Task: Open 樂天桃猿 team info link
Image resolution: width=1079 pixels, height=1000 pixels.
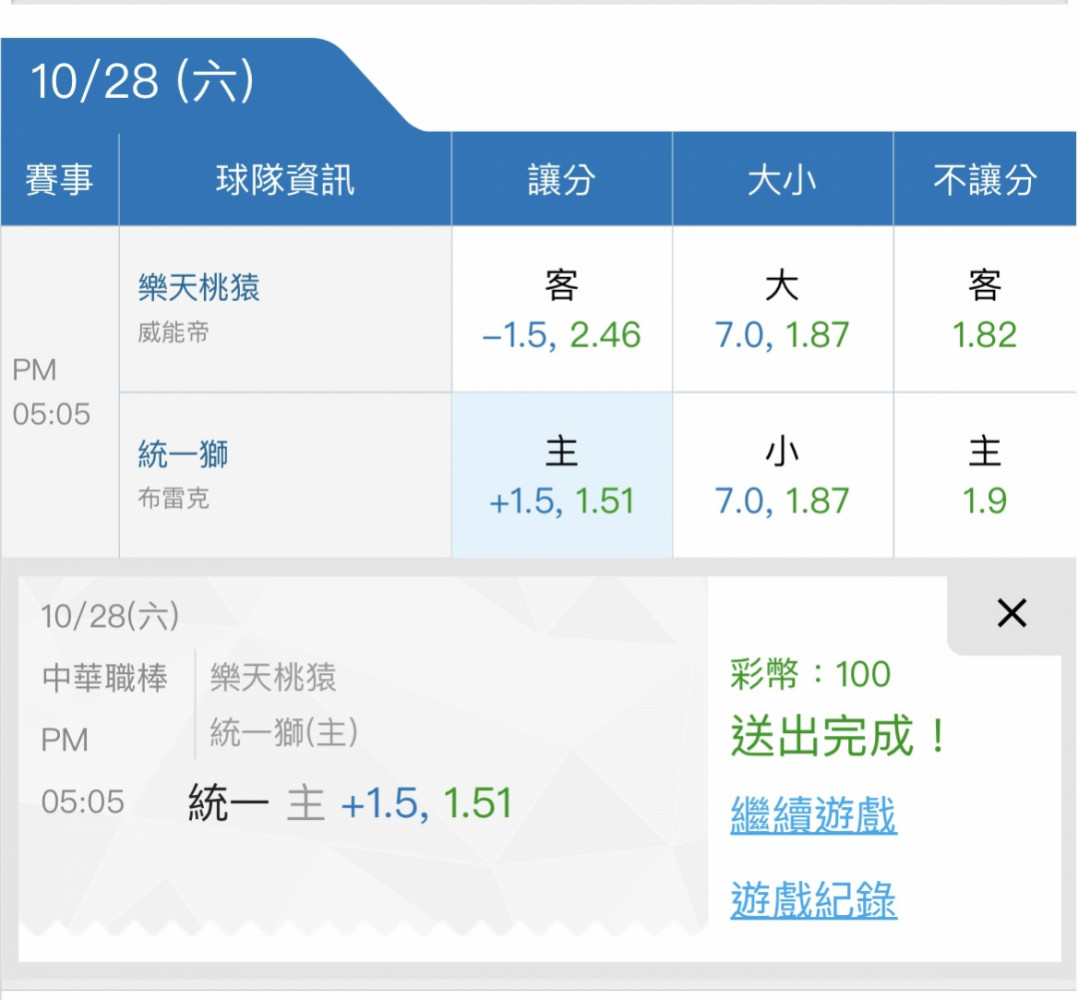Action: pos(199,286)
